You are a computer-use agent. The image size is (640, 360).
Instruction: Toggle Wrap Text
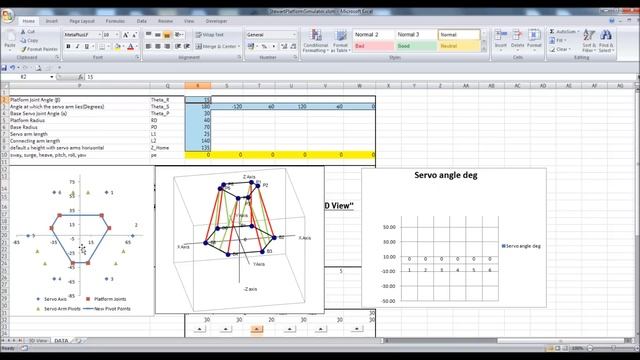coord(209,35)
